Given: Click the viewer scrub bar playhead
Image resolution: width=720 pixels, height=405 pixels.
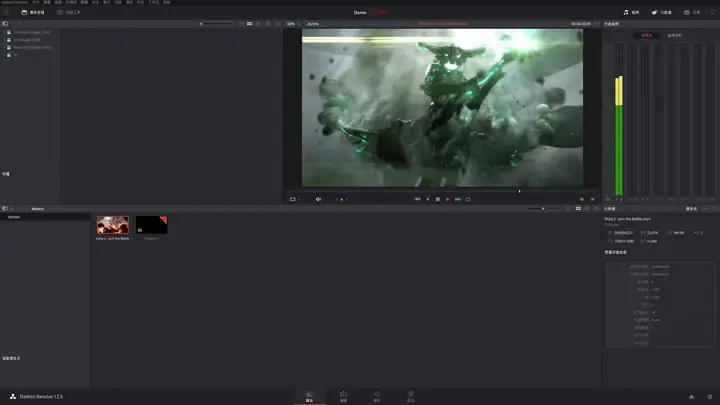Looking at the screenshot, I should click(x=519, y=191).
